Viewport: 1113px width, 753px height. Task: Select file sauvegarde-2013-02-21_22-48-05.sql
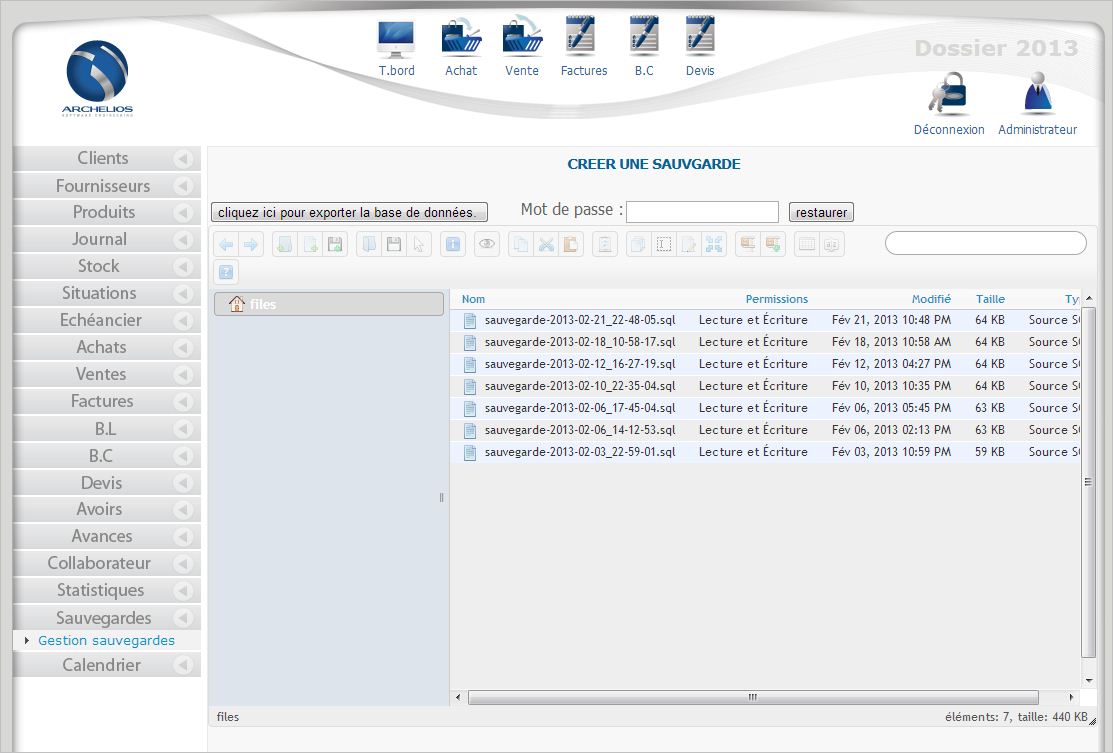click(x=579, y=320)
